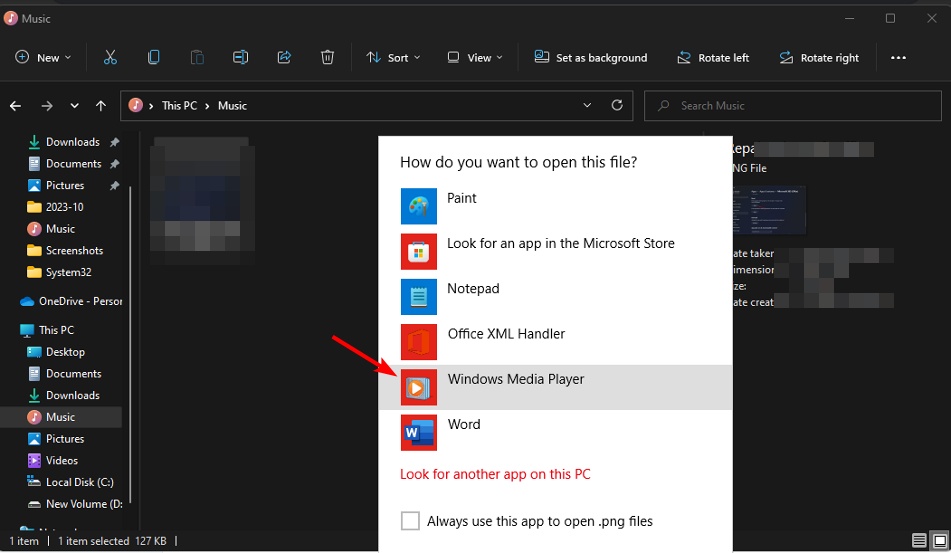Click the preview pane image thumbnail

coord(770,210)
